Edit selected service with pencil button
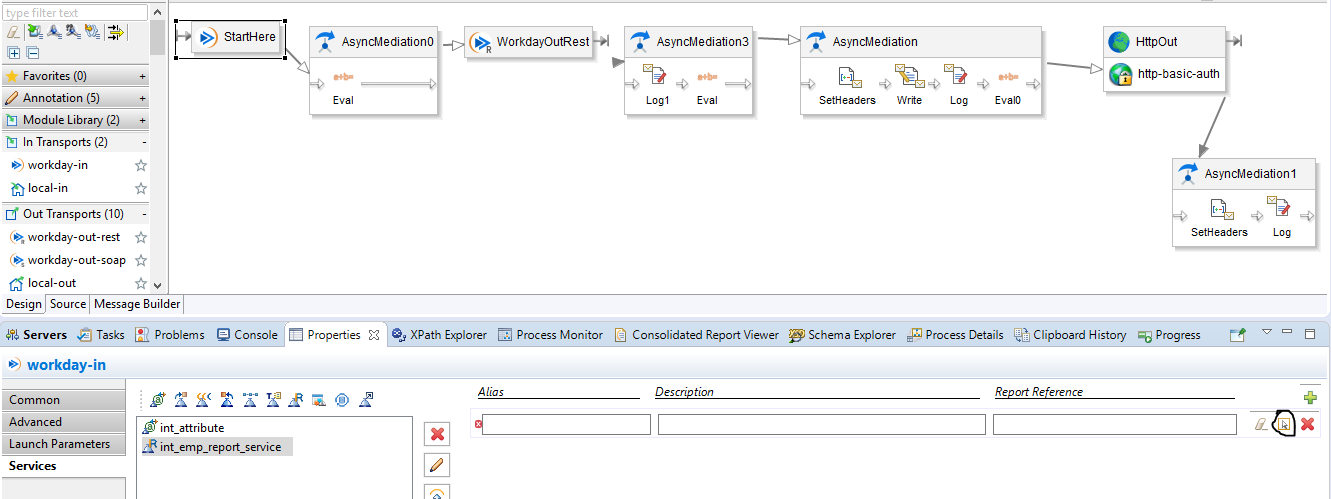The image size is (1331, 499). (436, 465)
